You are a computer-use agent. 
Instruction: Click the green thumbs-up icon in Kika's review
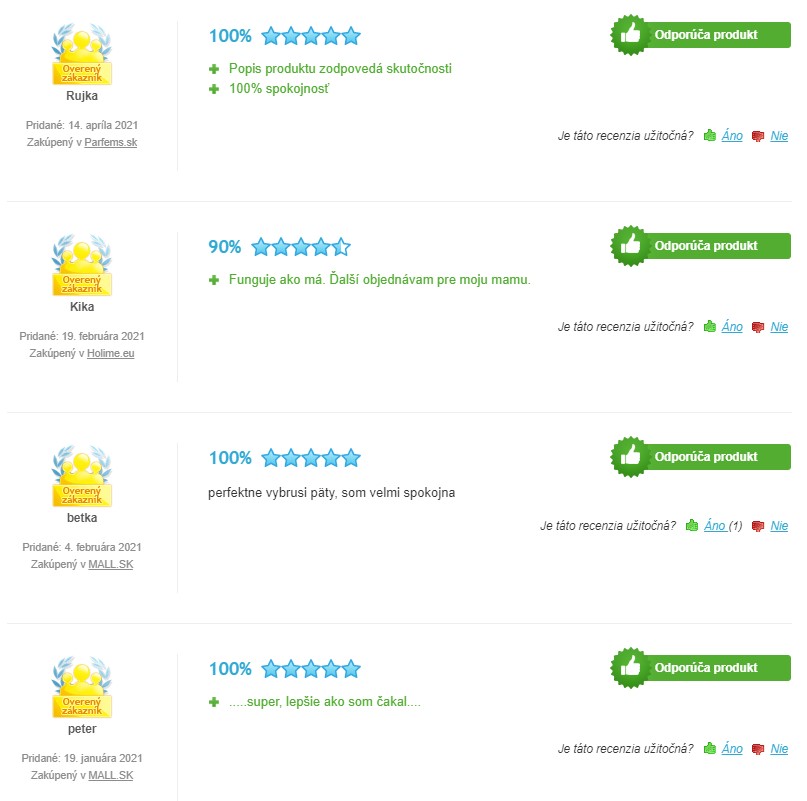coord(710,326)
